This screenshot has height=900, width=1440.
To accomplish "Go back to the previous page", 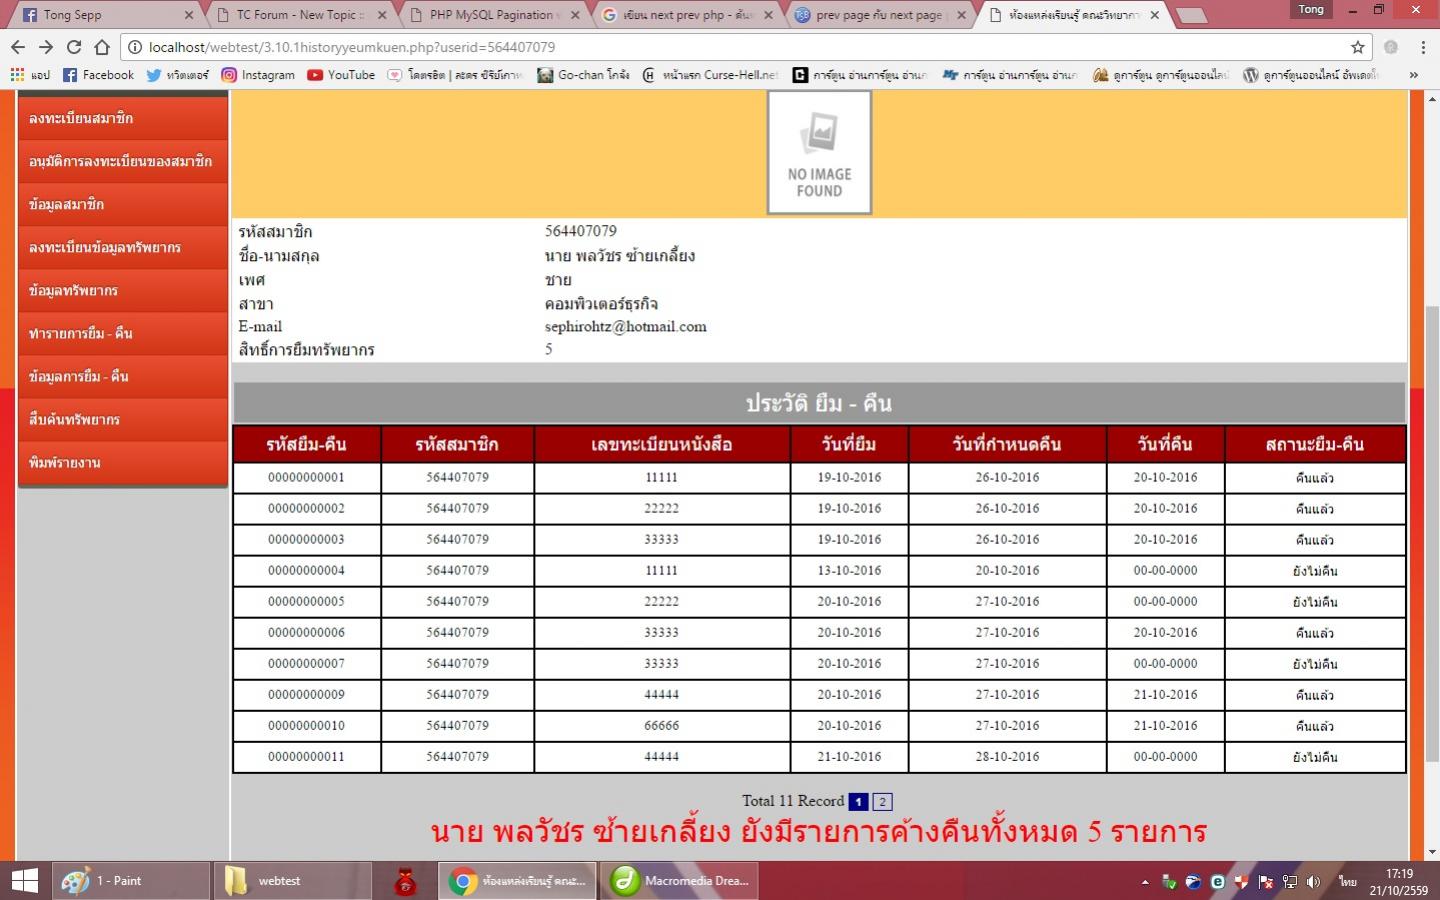I will tap(18, 47).
